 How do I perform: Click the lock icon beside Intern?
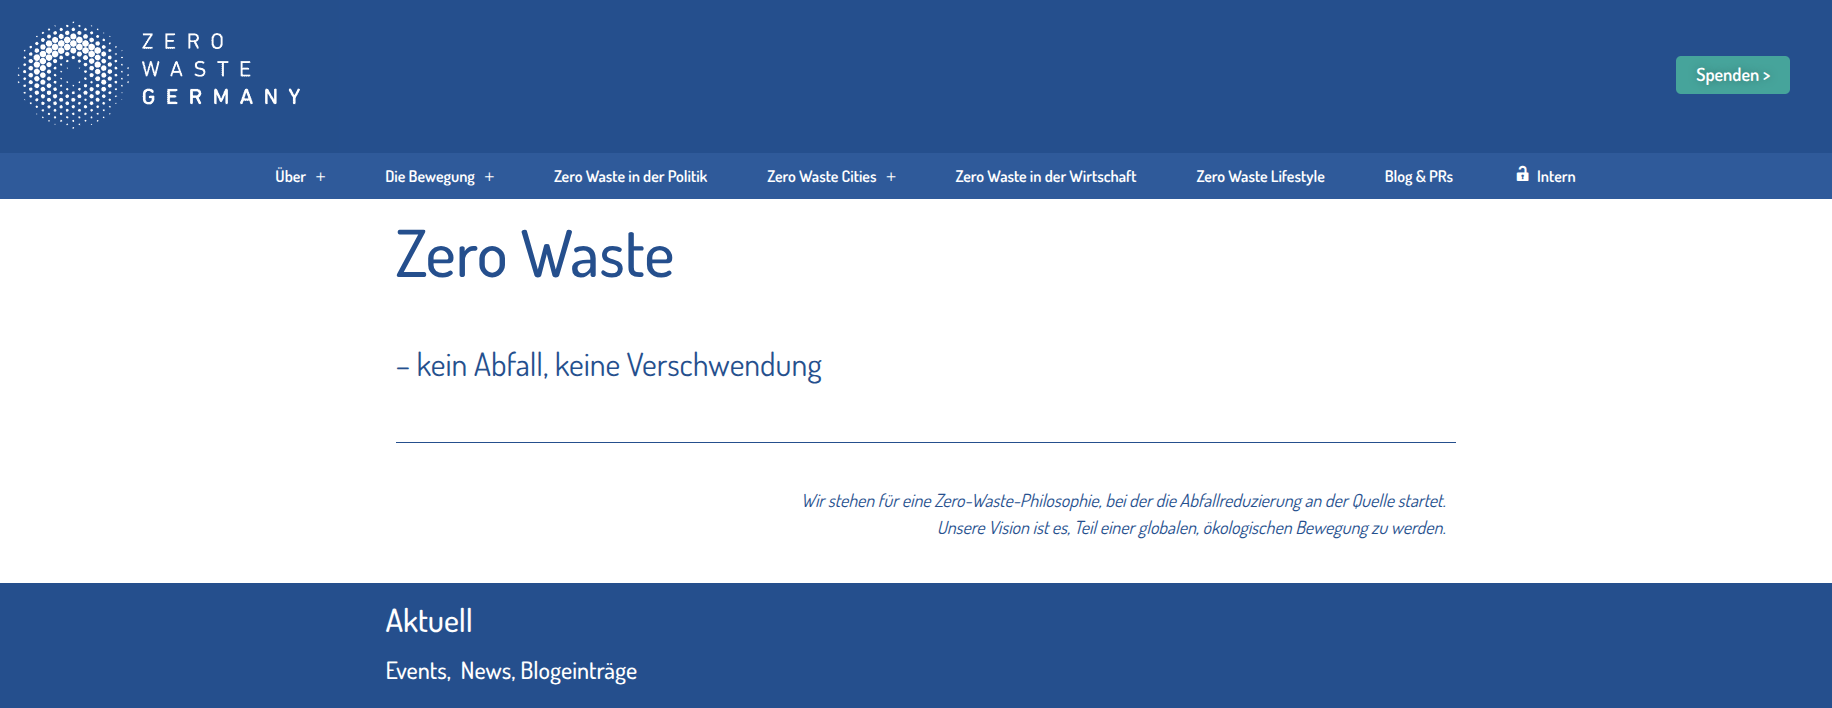[1522, 174]
